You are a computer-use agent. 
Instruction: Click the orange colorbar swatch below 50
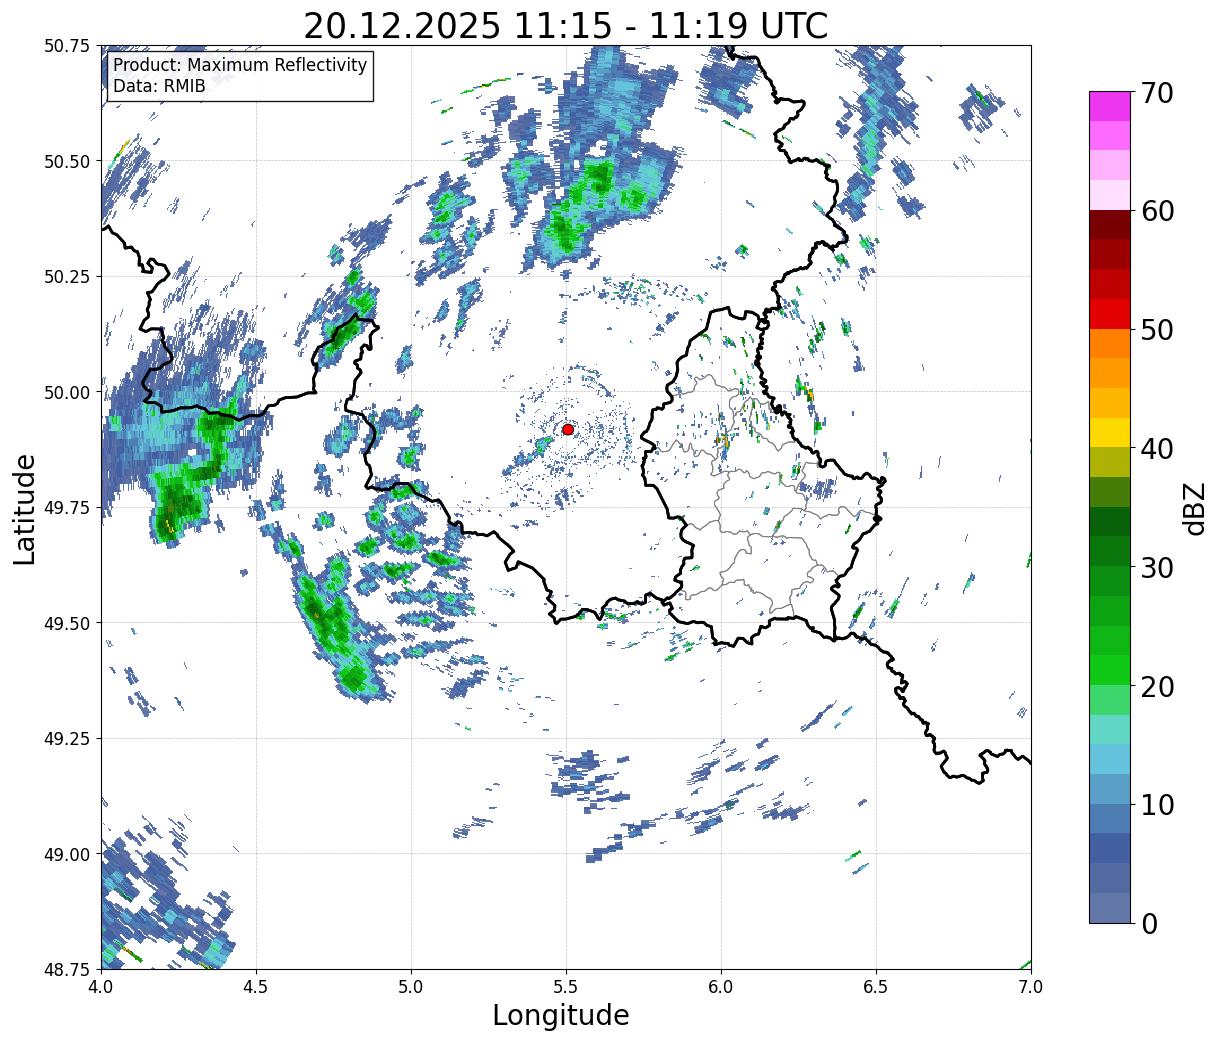pos(1110,344)
